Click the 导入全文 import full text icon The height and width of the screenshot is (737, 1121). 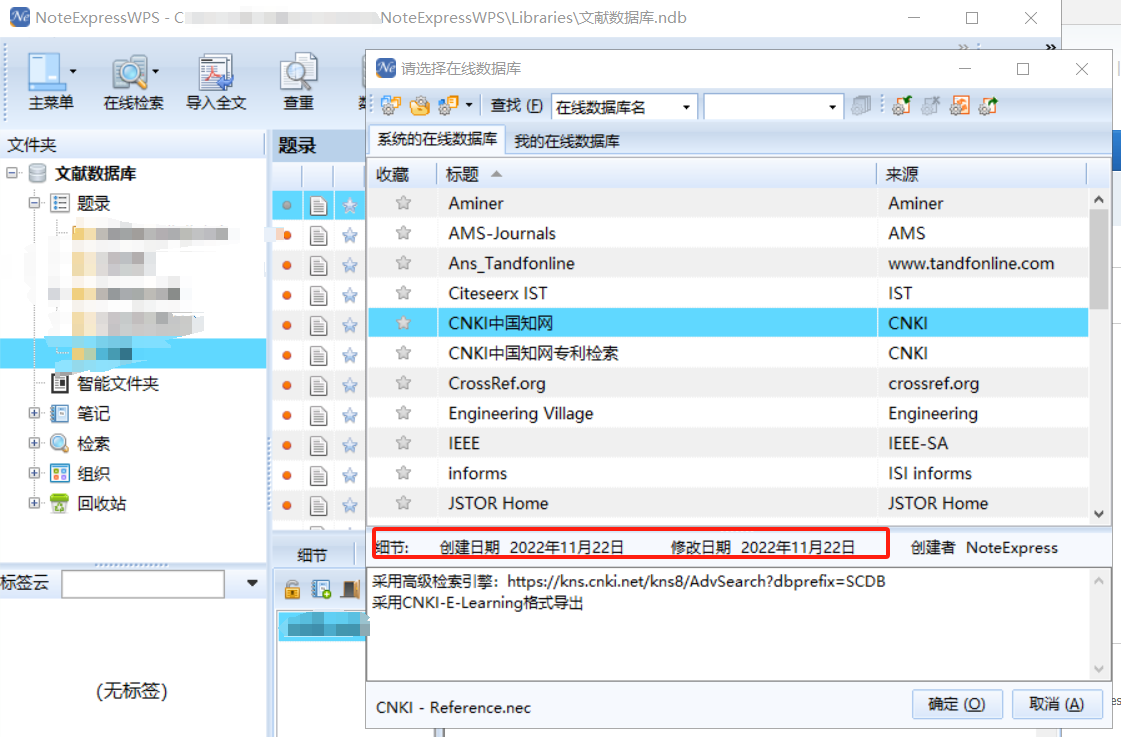click(216, 72)
